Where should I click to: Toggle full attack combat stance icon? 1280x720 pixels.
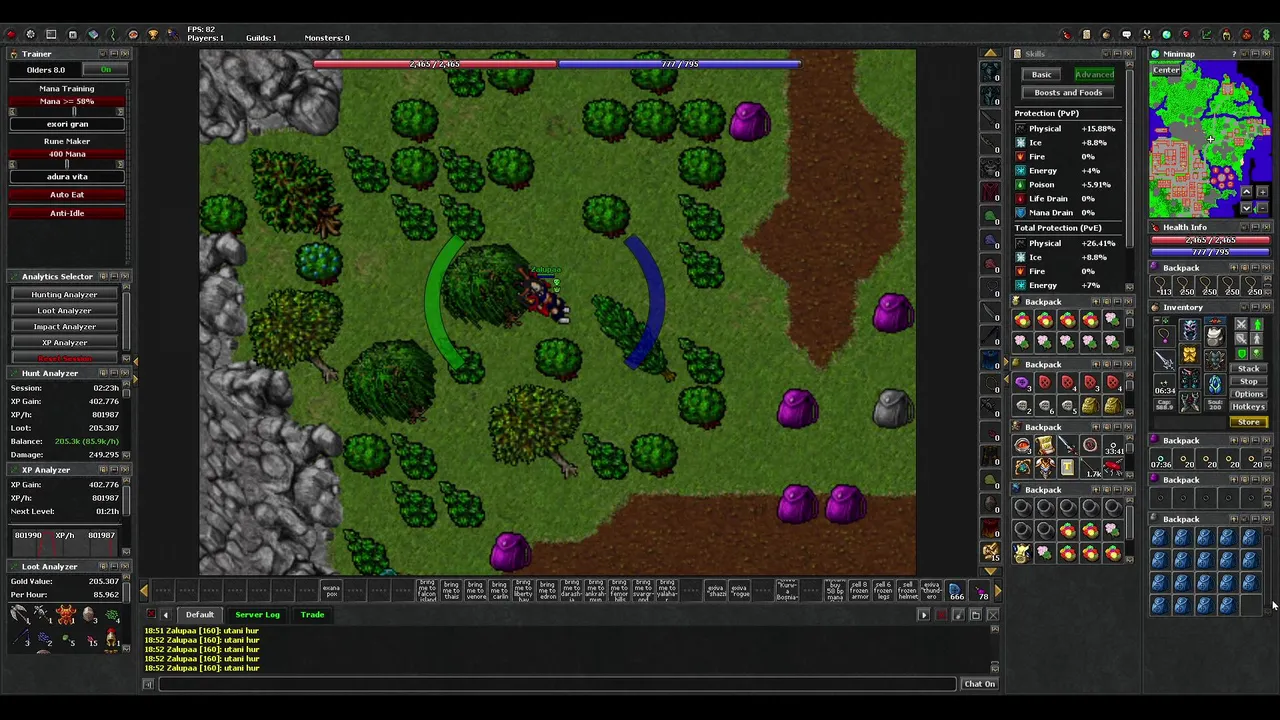click(1241, 323)
